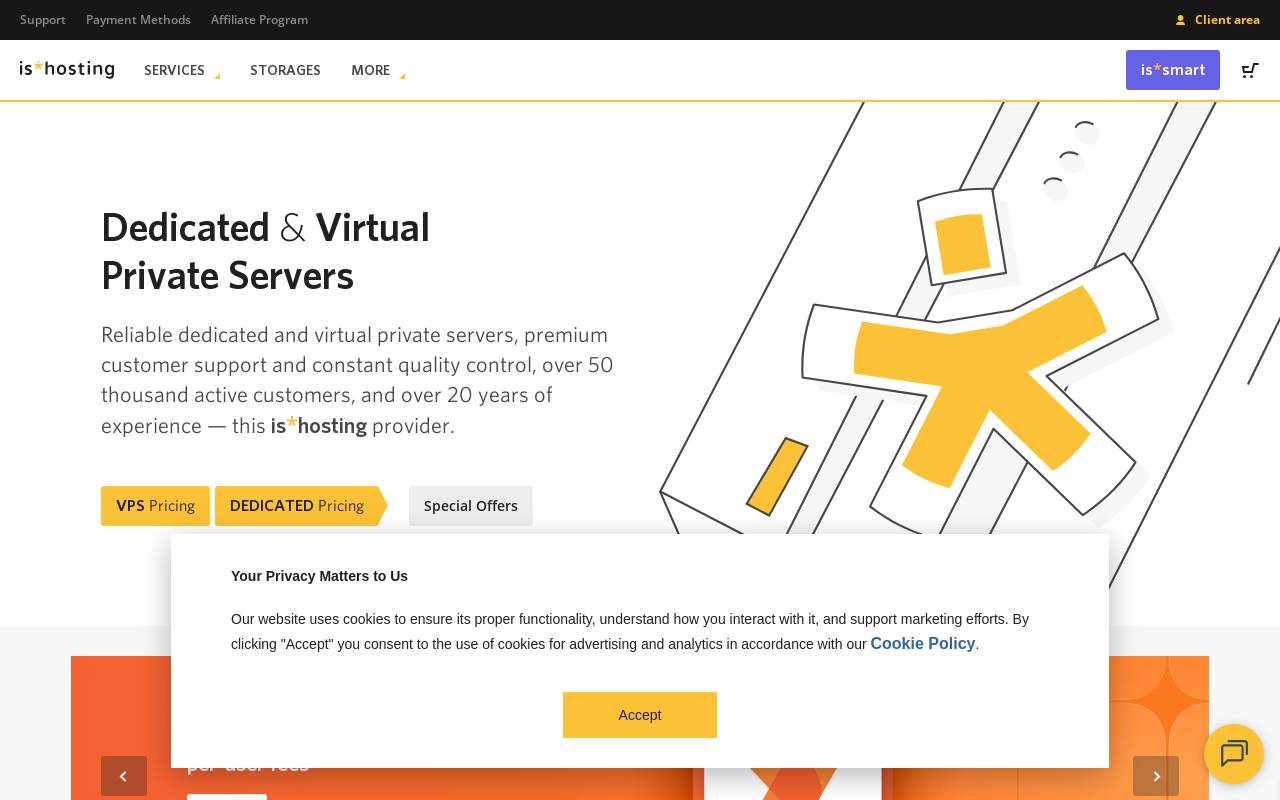The width and height of the screenshot is (1280, 800).
Task: Expand the Services dropdown menu
Action: (181, 70)
